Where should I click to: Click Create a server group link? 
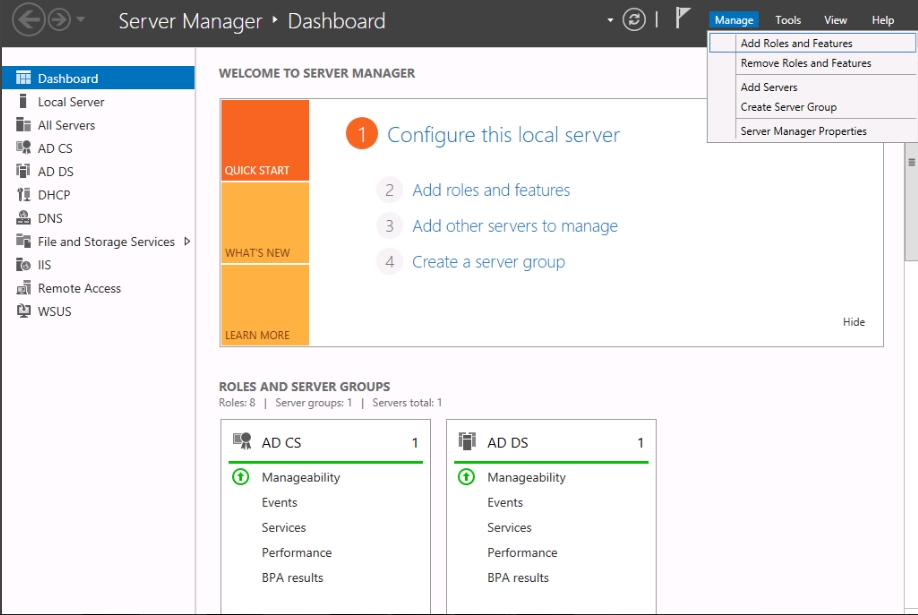coord(488,262)
